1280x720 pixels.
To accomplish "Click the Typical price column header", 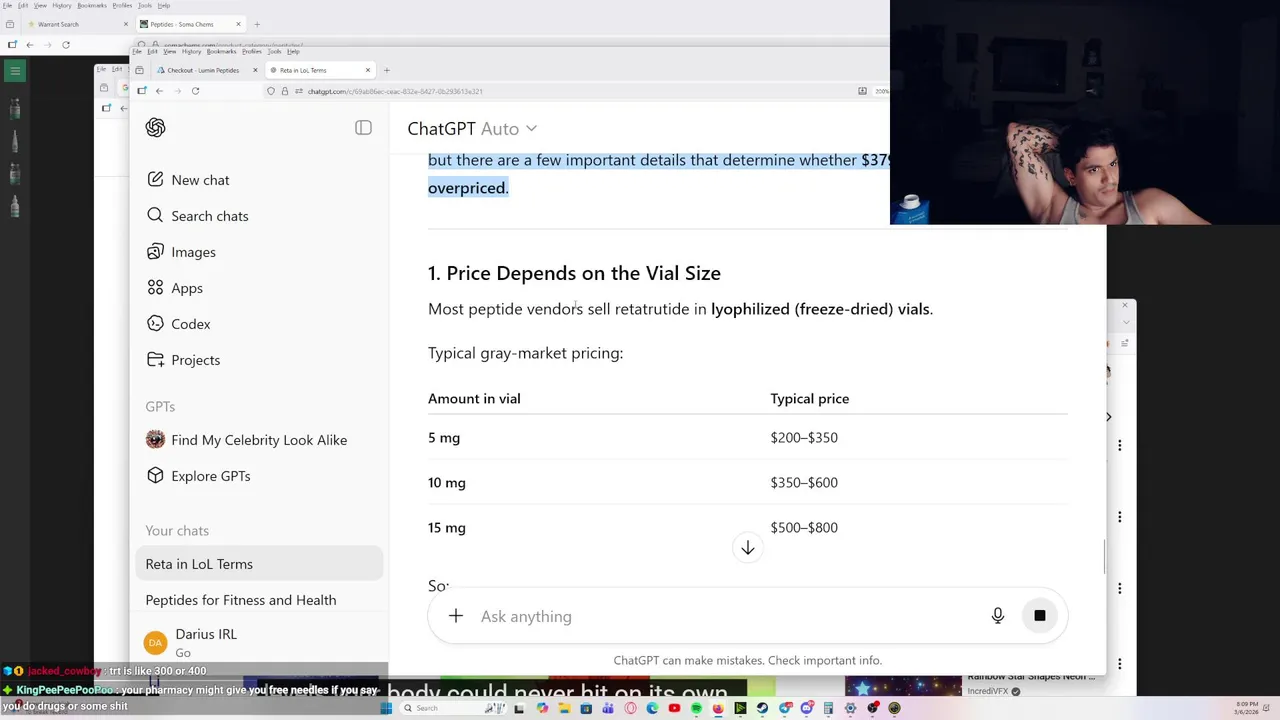I will 810,398.
